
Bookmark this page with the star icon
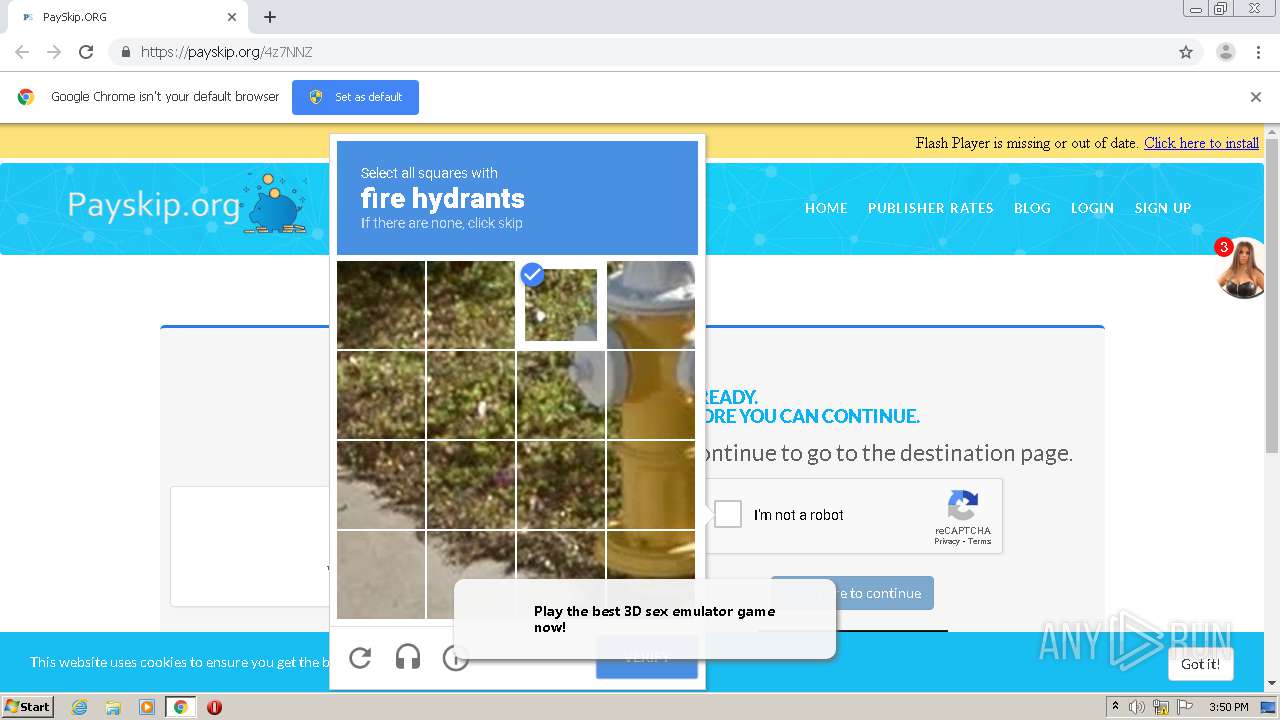click(1186, 52)
